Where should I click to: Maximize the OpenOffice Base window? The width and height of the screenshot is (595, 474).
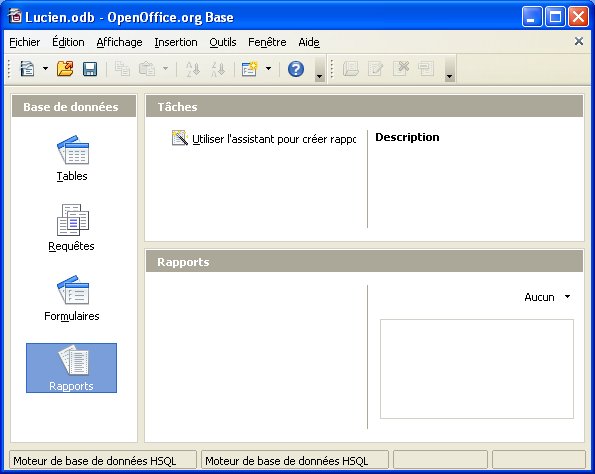(x=555, y=17)
